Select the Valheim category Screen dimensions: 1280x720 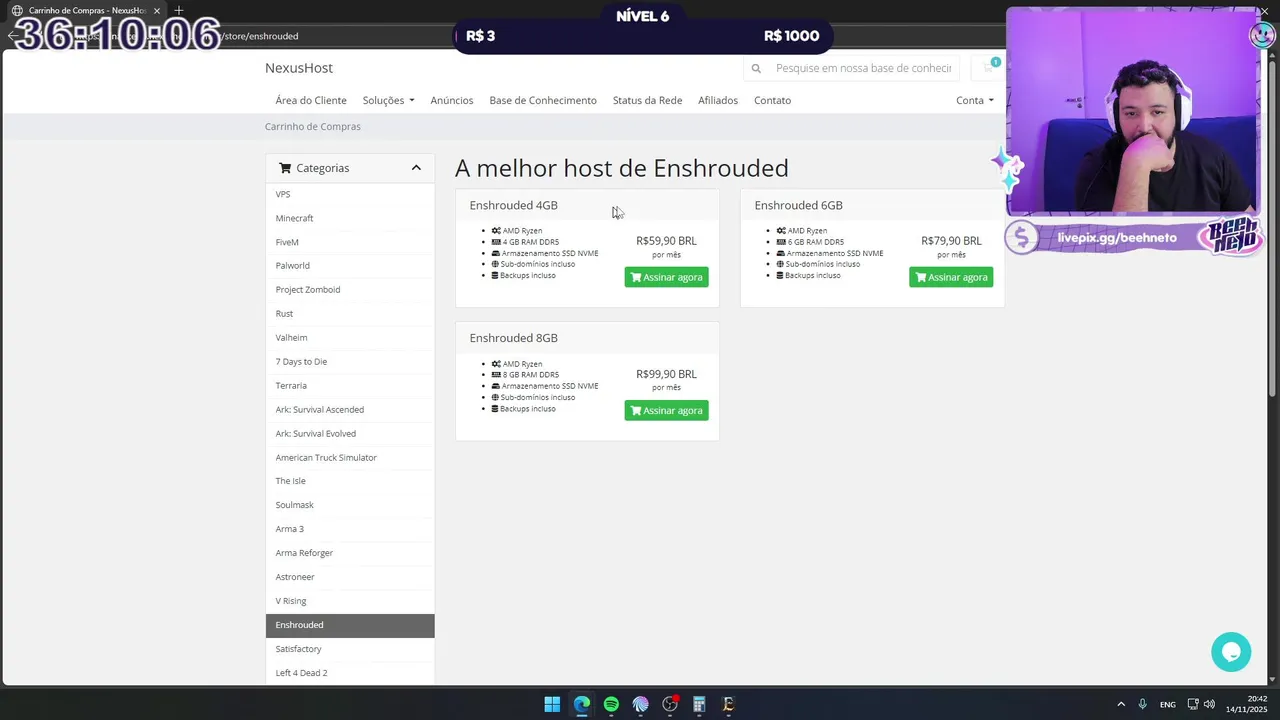(350, 338)
